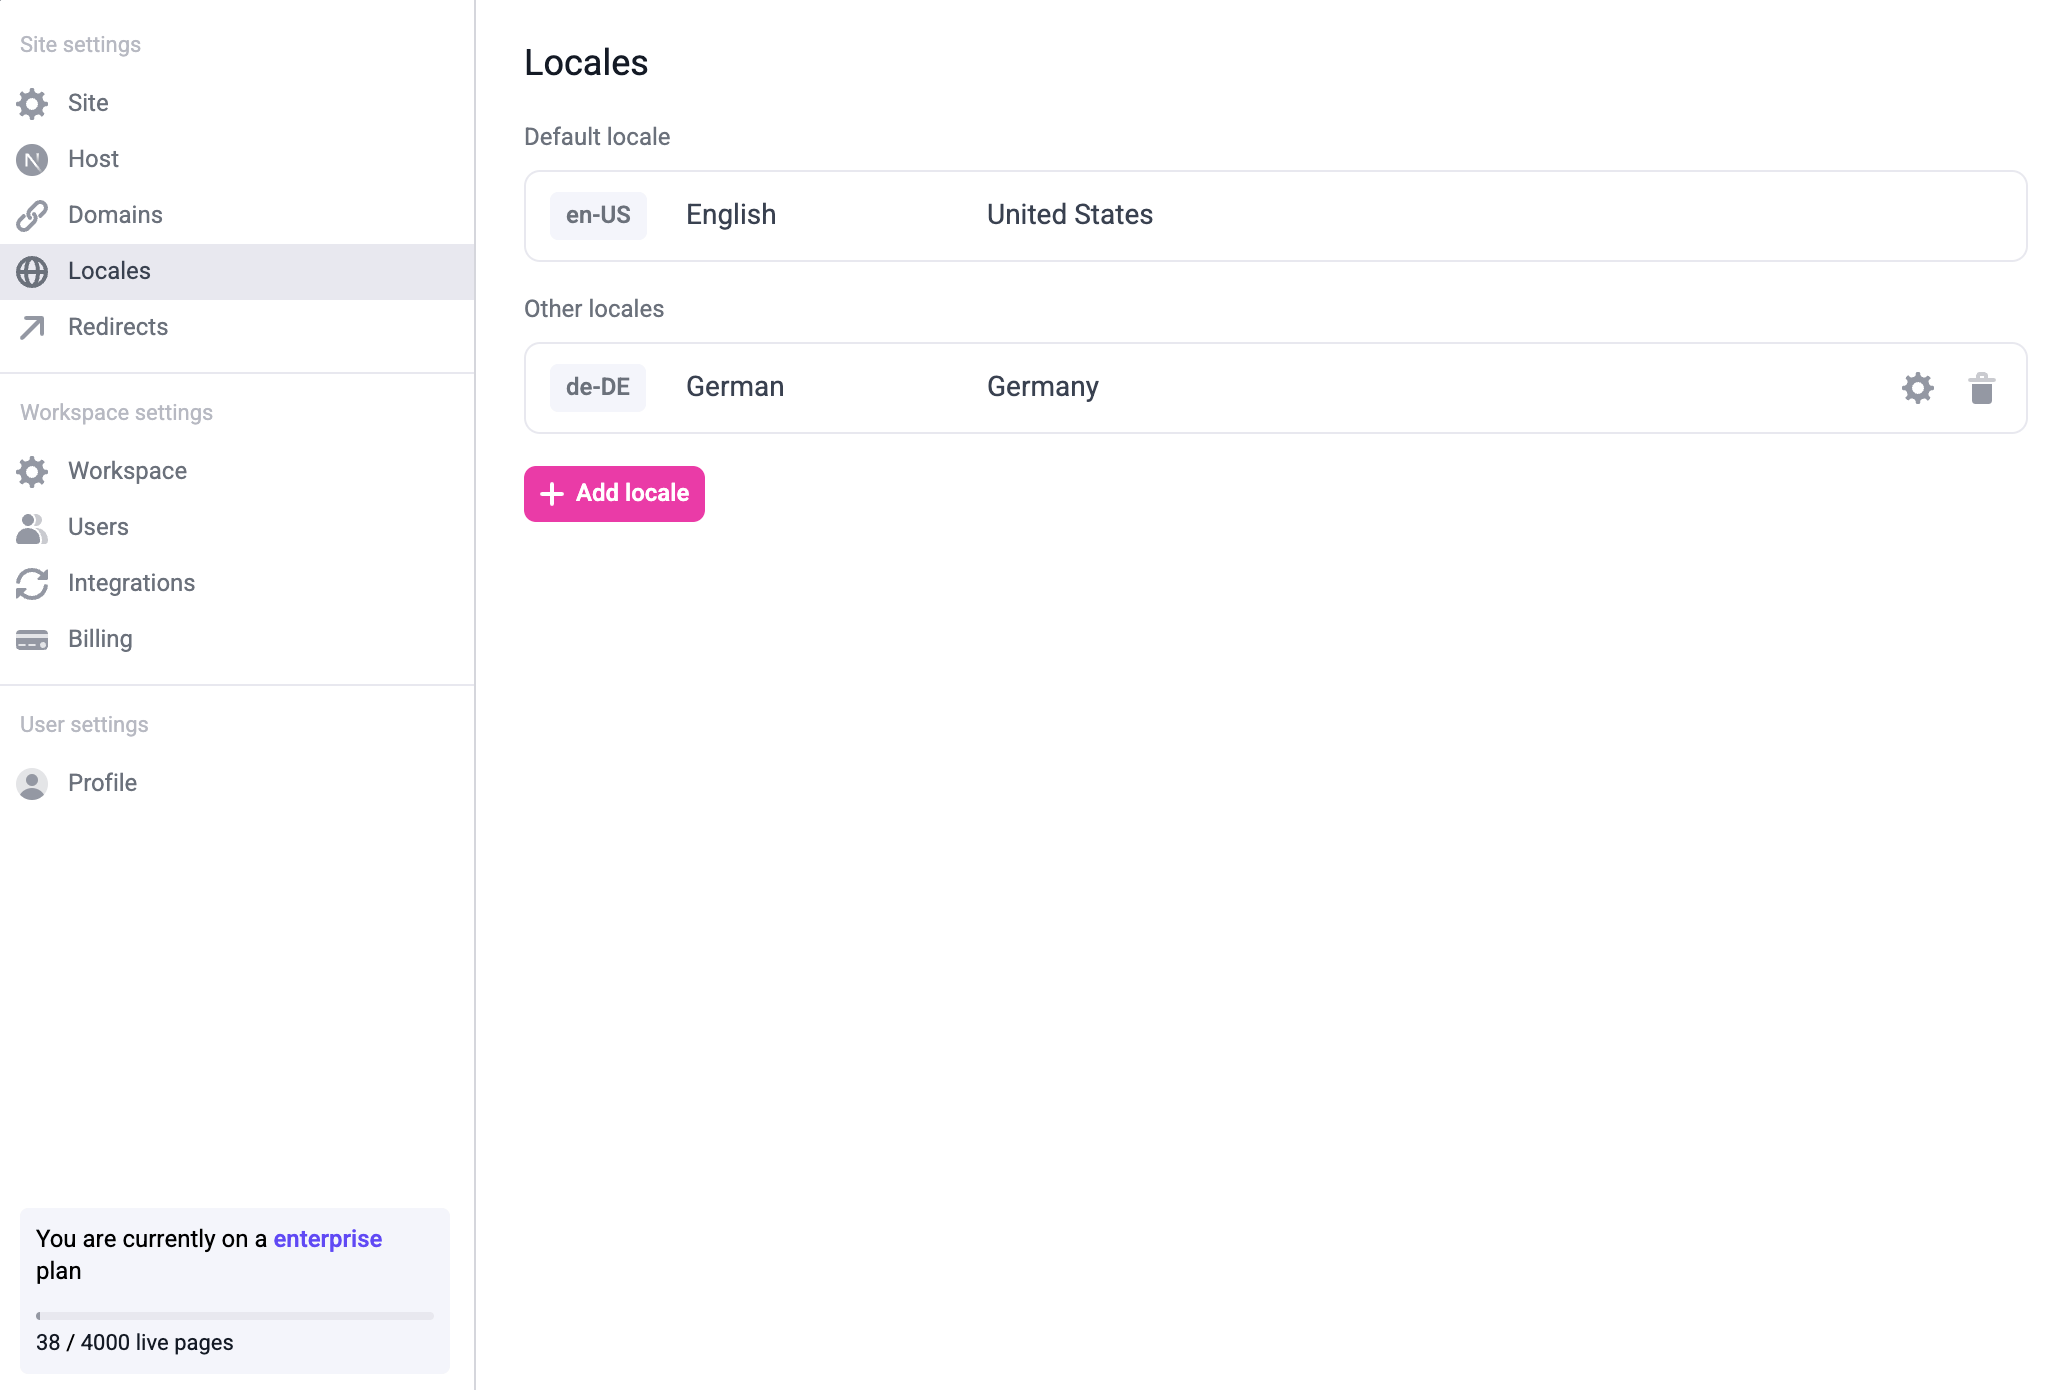
Task: Click the Profile avatar icon
Action: point(32,783)
